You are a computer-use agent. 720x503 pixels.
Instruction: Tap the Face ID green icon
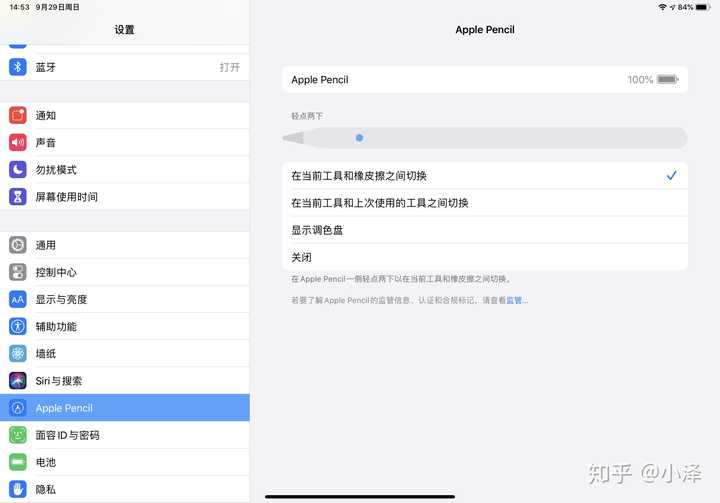[x=17, y=435]
